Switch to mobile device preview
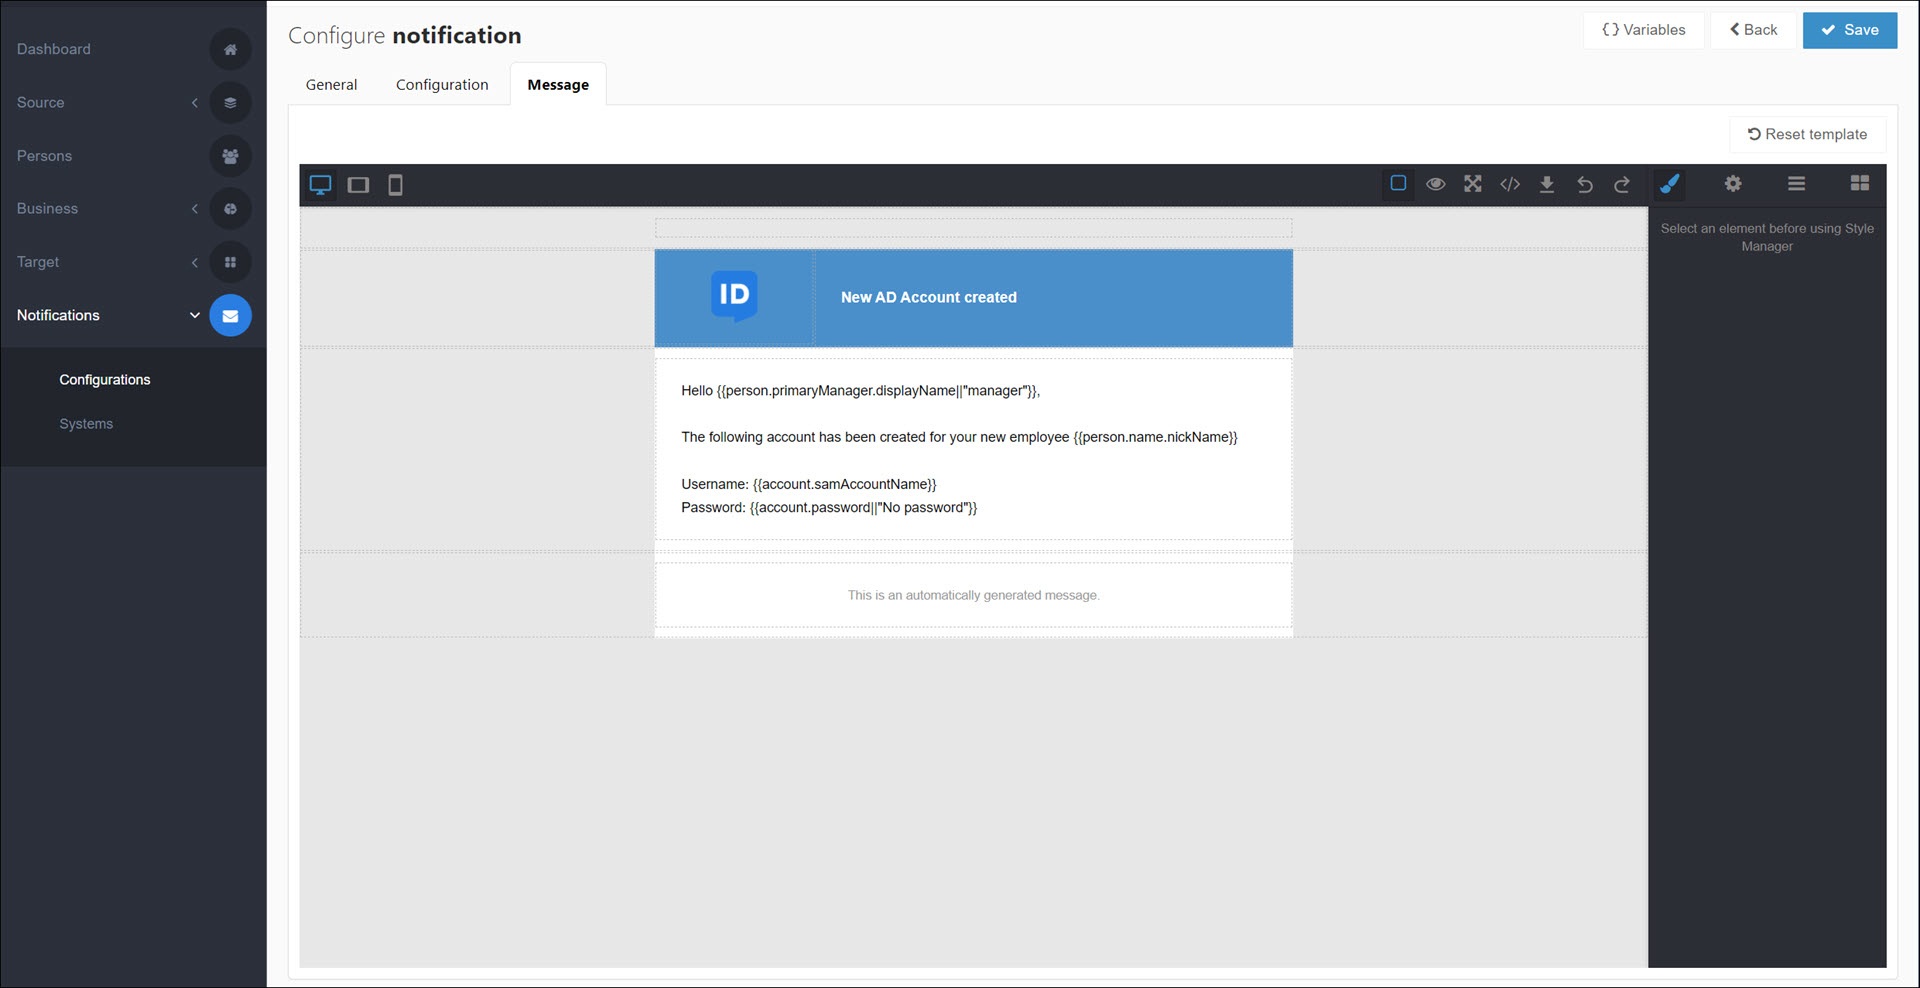The width and height of the screenshot is (1920, 988). click(x=395, y=185)
